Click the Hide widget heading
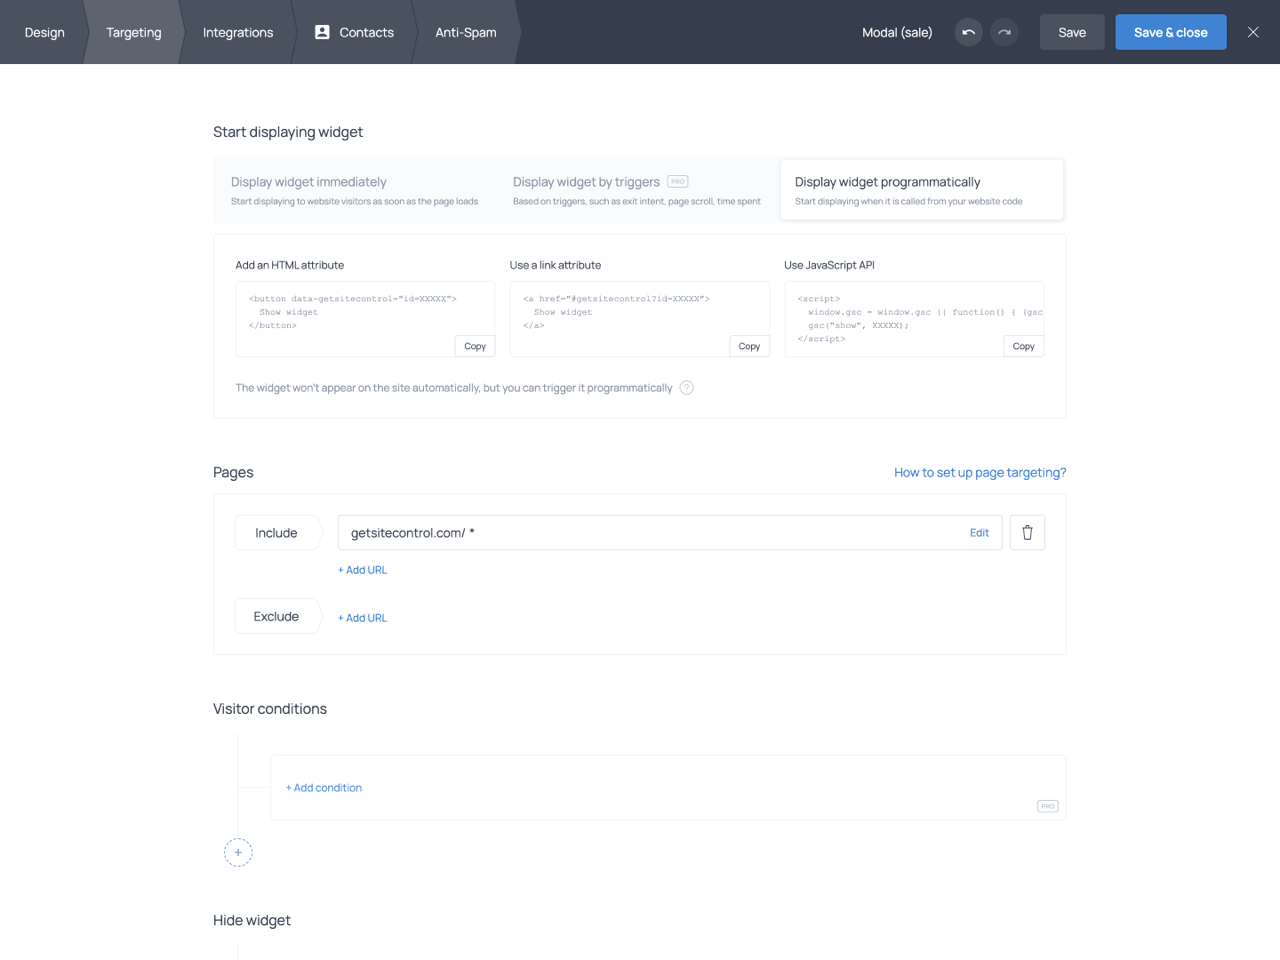 [x=252, y=921]
